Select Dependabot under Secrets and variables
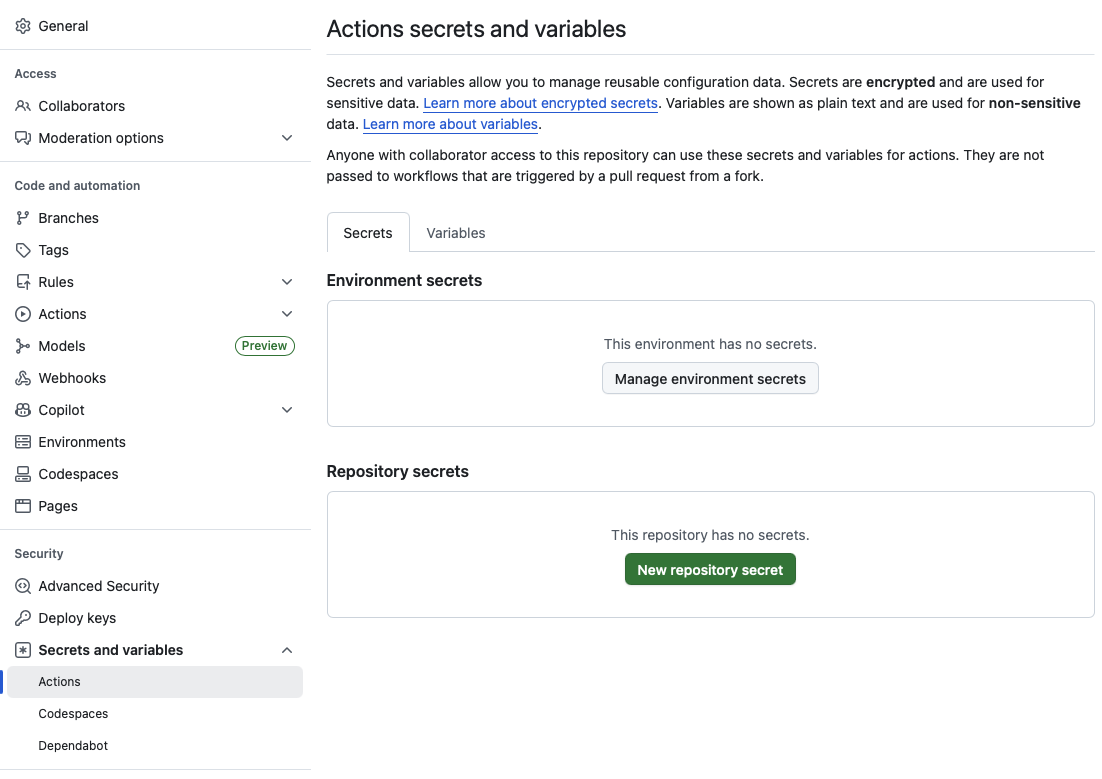Viewport: 1102px width, 779px height. [x=73, y=746]
